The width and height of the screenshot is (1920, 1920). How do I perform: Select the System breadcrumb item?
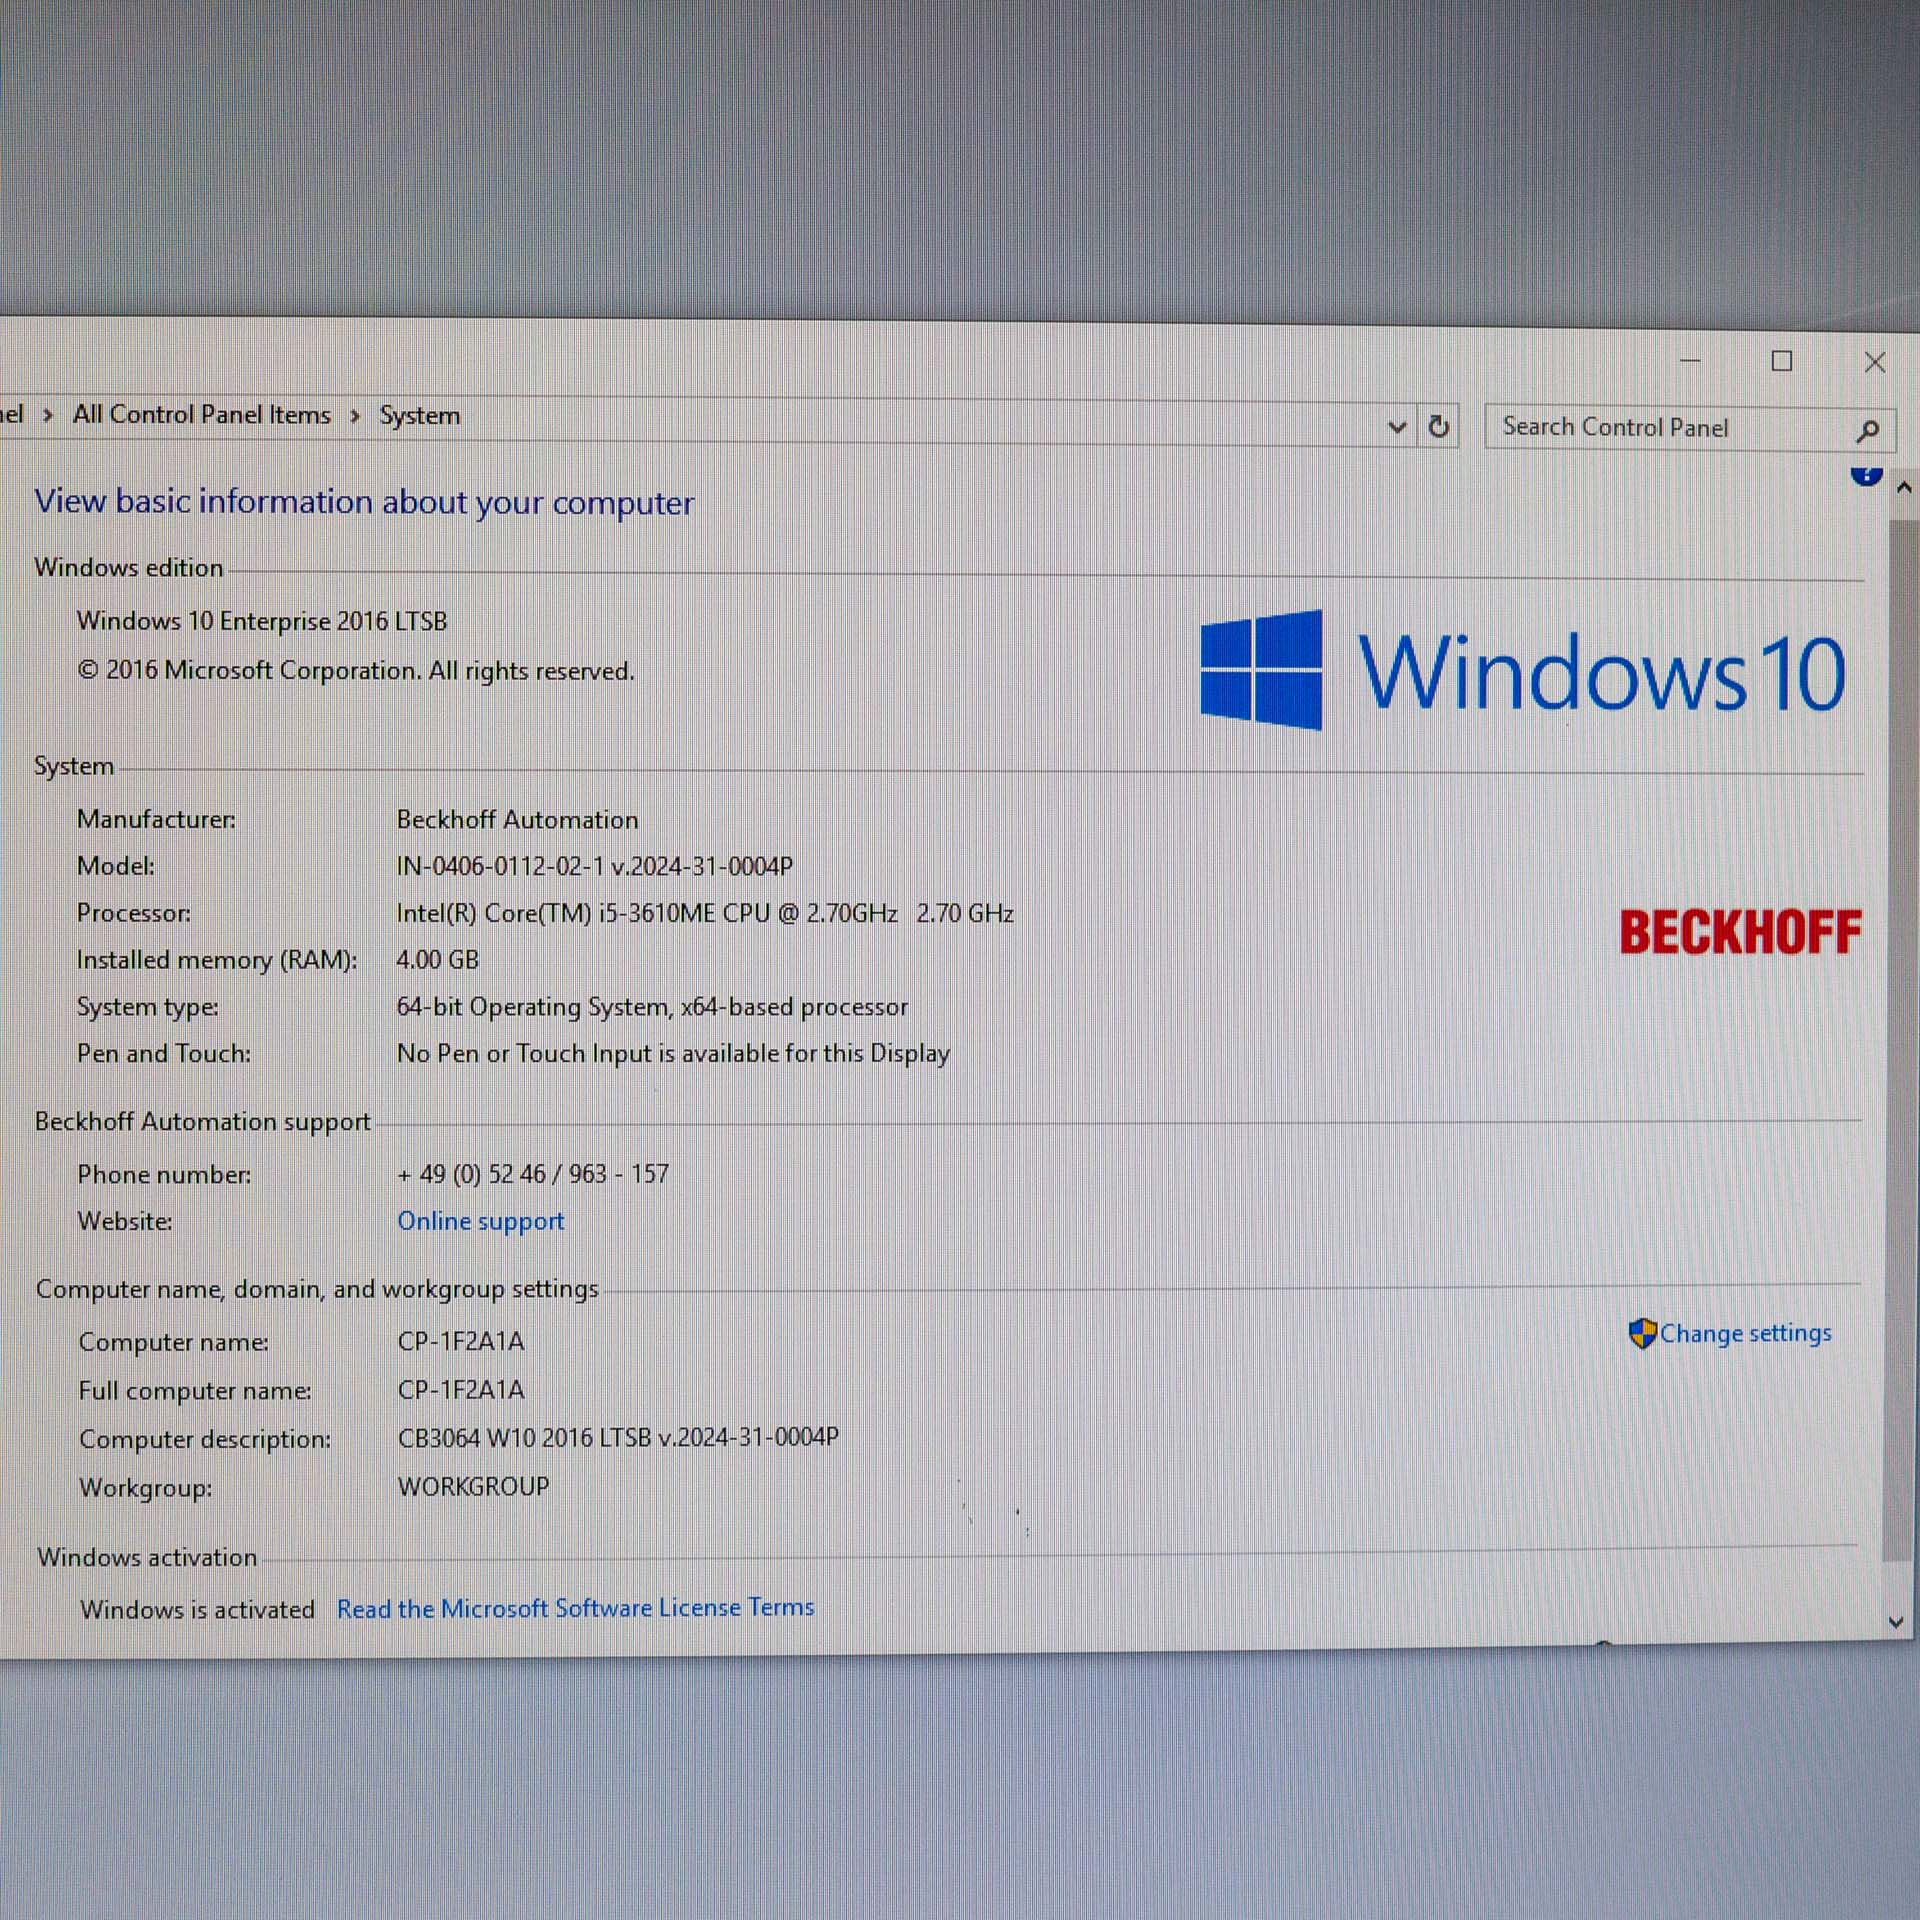click(420, 416)
